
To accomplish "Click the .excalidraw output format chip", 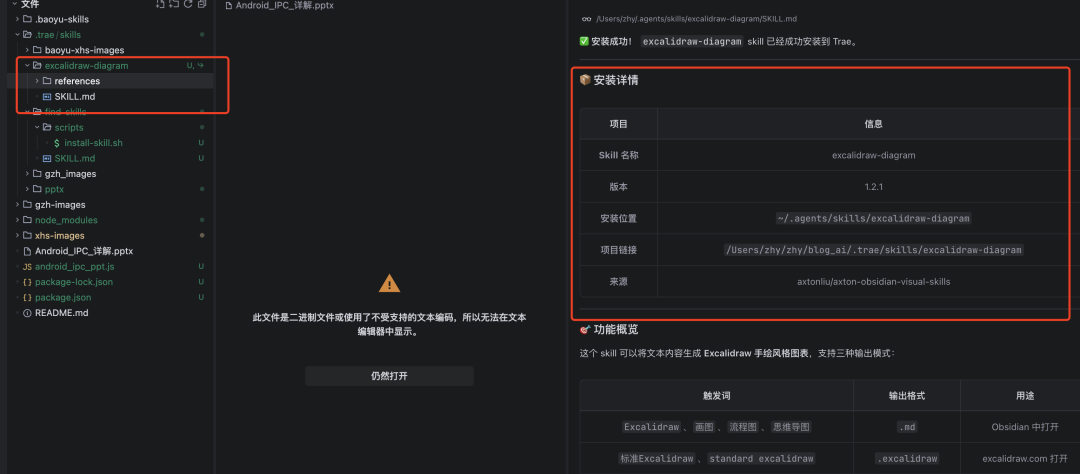I will click(906, 458).
